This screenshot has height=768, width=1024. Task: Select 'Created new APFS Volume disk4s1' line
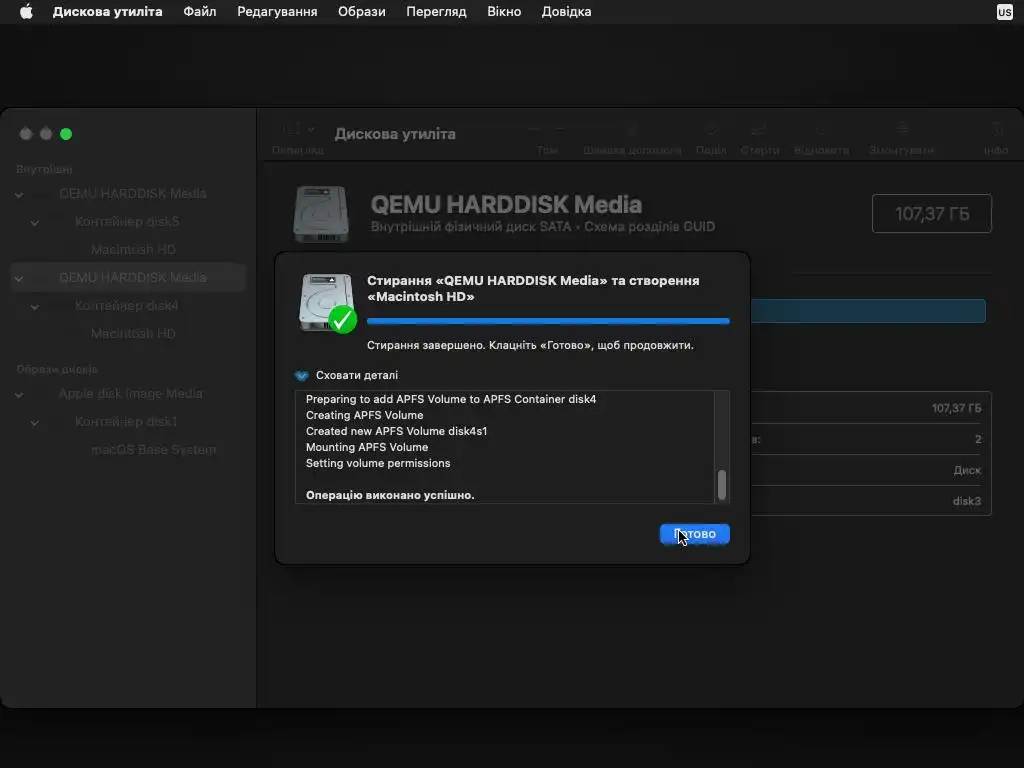tap(396, 431)
